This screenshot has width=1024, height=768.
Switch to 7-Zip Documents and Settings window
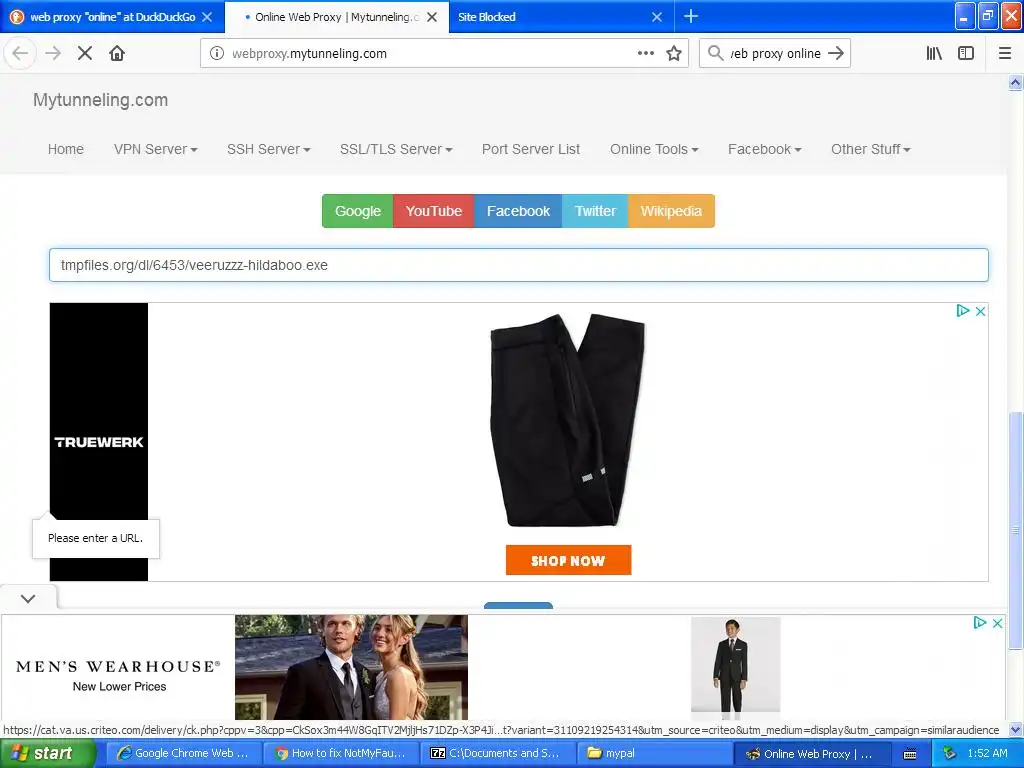coord(498,753)
